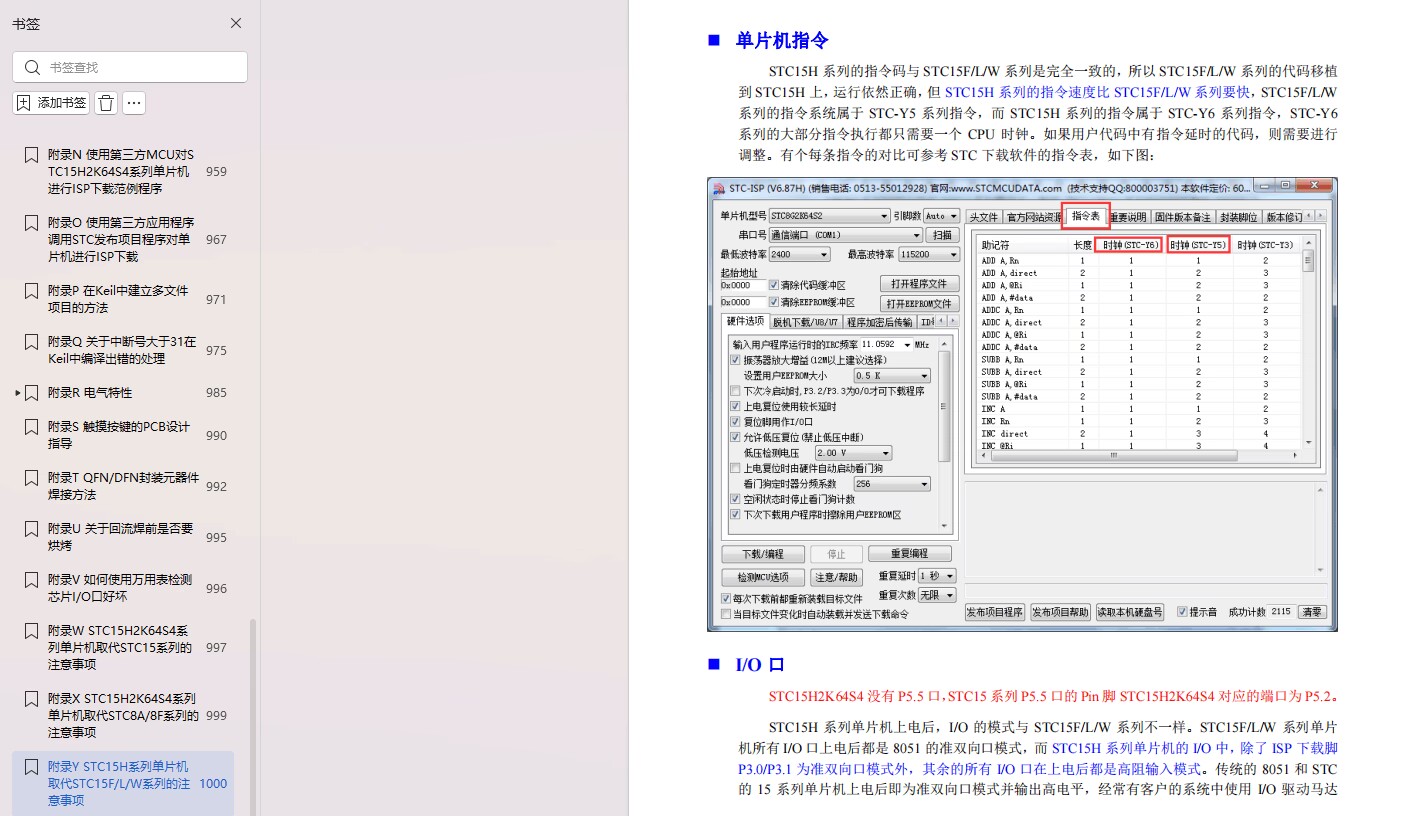1423x816 pixels.
Task: Toggle 允许低压复位 checkbox
Action: click(736, 437)
